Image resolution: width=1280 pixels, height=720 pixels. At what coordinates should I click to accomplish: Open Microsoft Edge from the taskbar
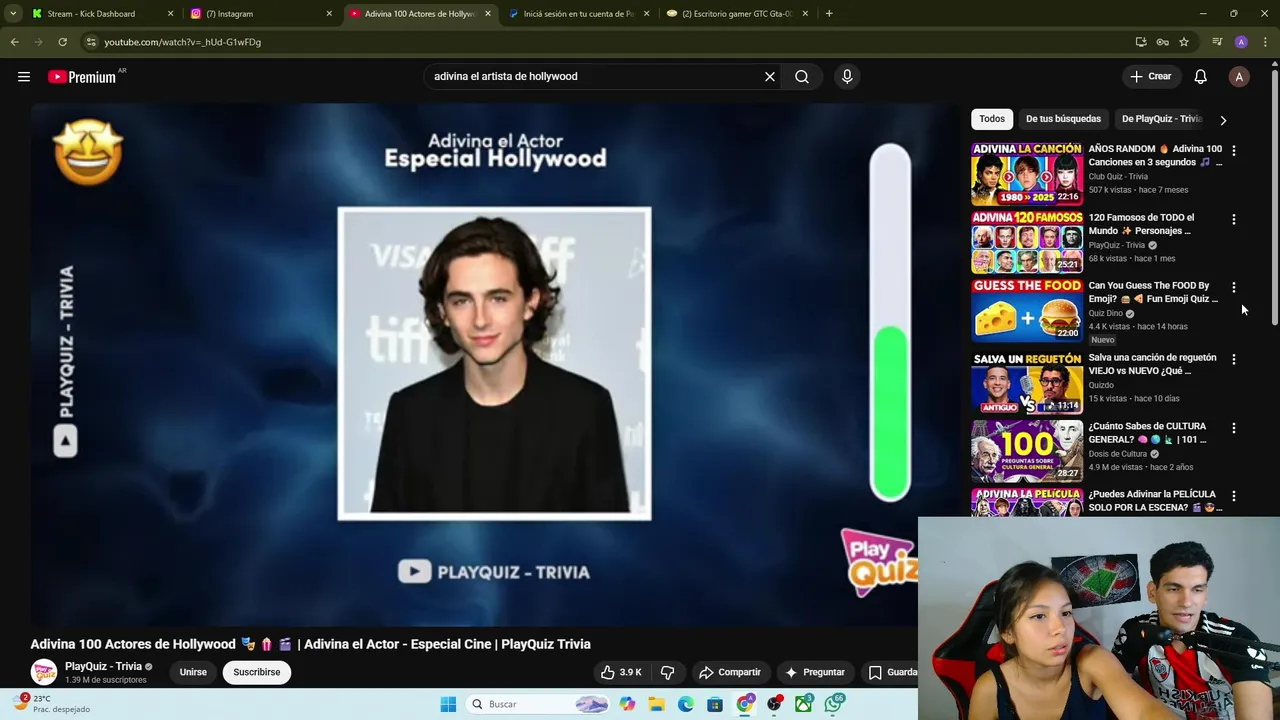[685, 704]
